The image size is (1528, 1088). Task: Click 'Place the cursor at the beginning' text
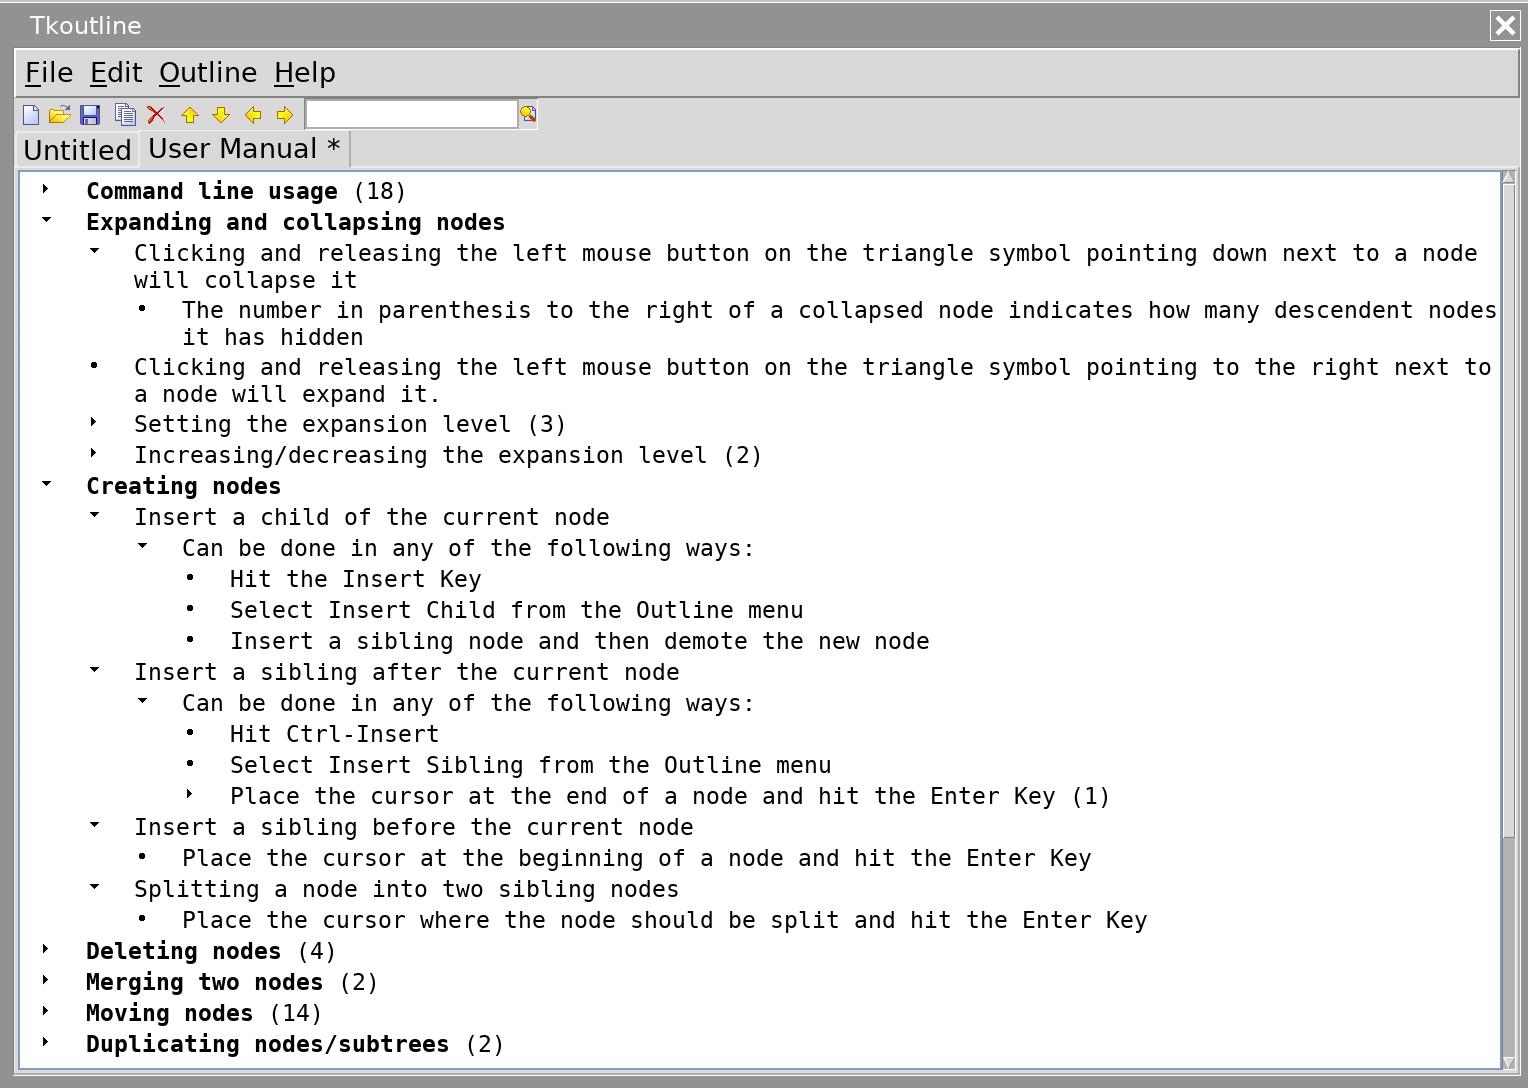coord(637,858)
